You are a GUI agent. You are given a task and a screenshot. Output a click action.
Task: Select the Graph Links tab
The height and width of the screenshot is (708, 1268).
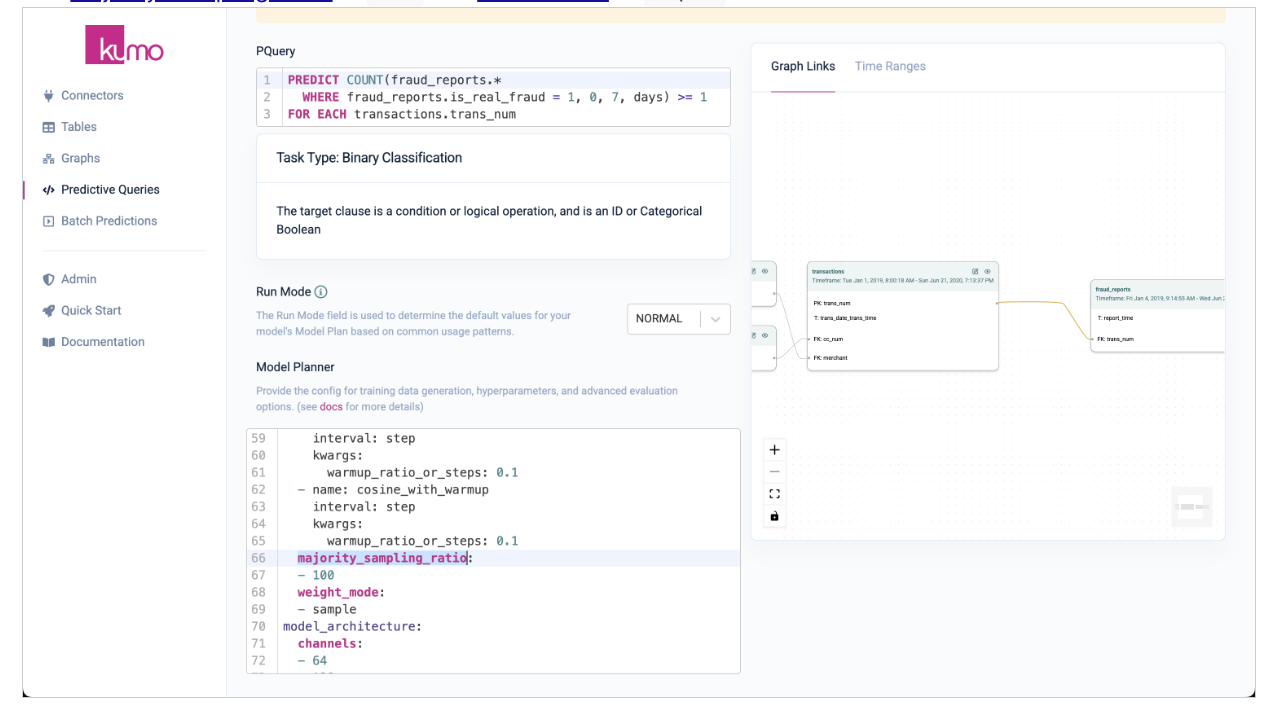click(802, 66)
